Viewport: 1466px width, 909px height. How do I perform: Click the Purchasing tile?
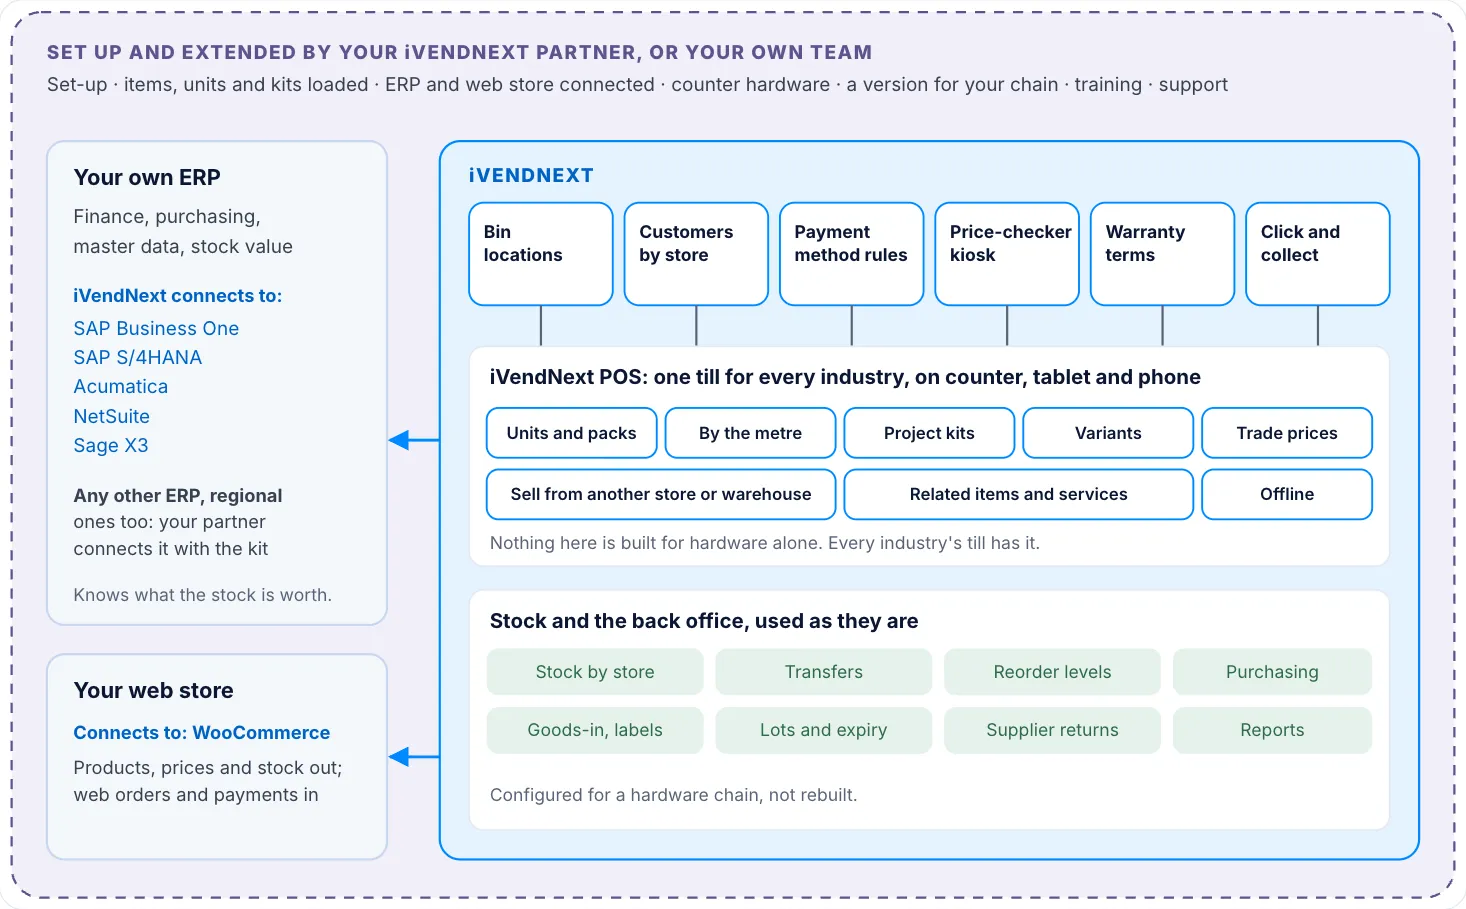point(1272,672)
